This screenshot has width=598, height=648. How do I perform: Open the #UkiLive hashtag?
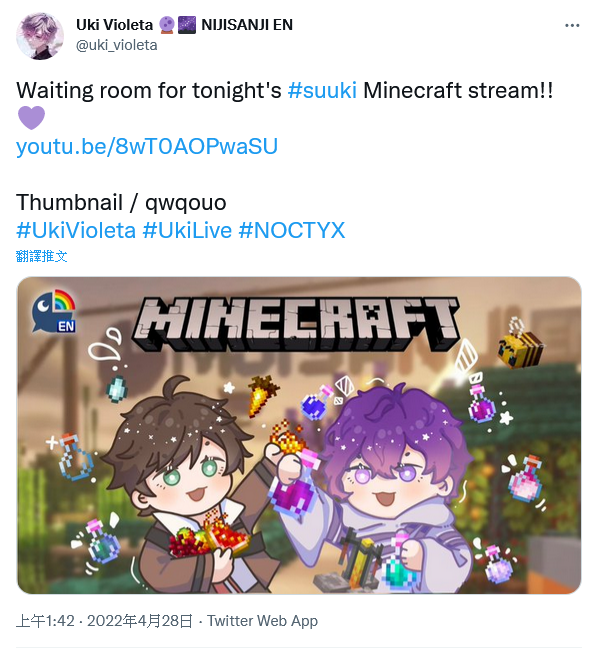click(x=187, y=230)
